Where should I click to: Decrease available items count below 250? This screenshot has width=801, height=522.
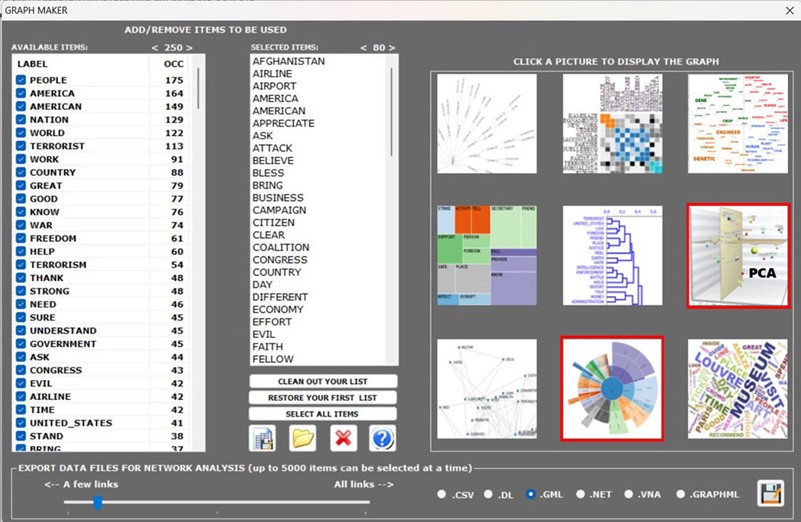point(155,48)
